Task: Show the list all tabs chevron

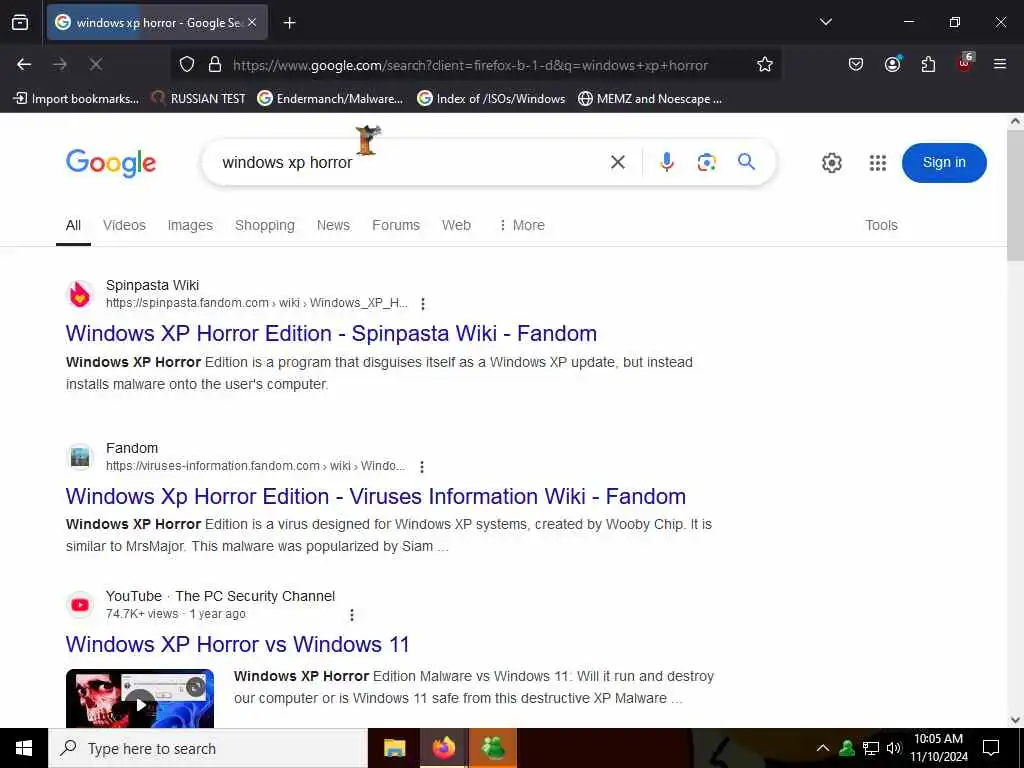Action: pos(825,22)
